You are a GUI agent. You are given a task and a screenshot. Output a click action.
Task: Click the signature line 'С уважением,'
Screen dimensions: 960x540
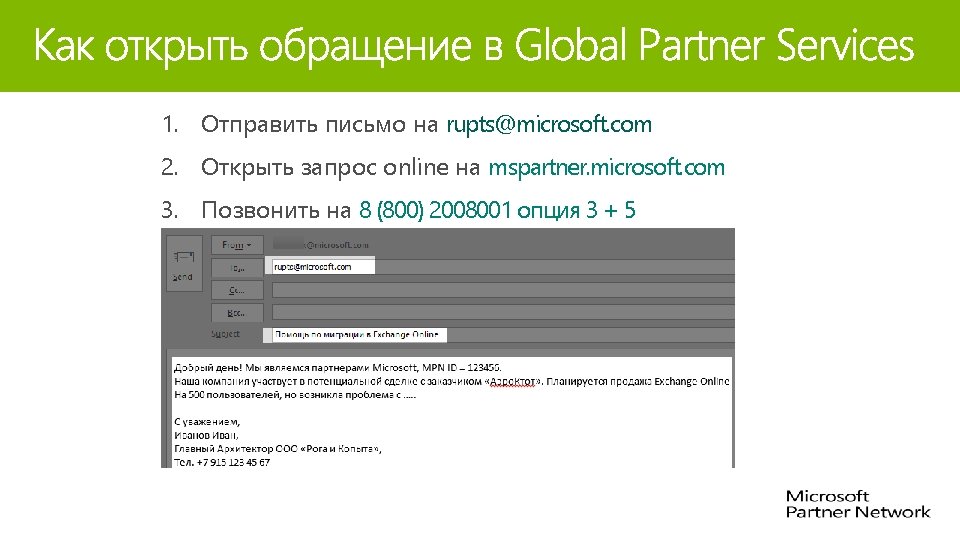[207, 422]
